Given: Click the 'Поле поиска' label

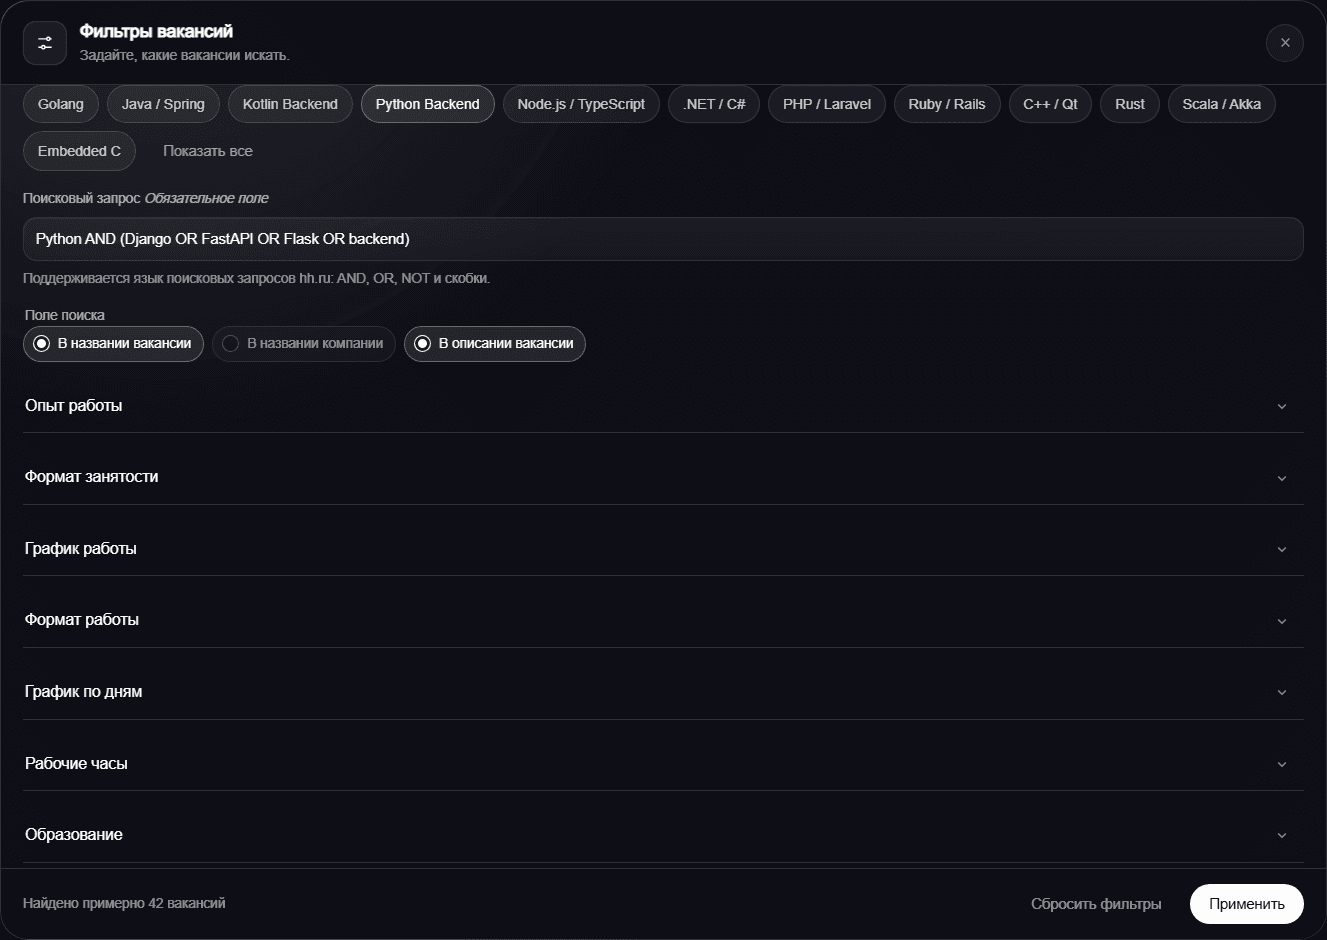Looking at the screenshot, I should point(65,315).
